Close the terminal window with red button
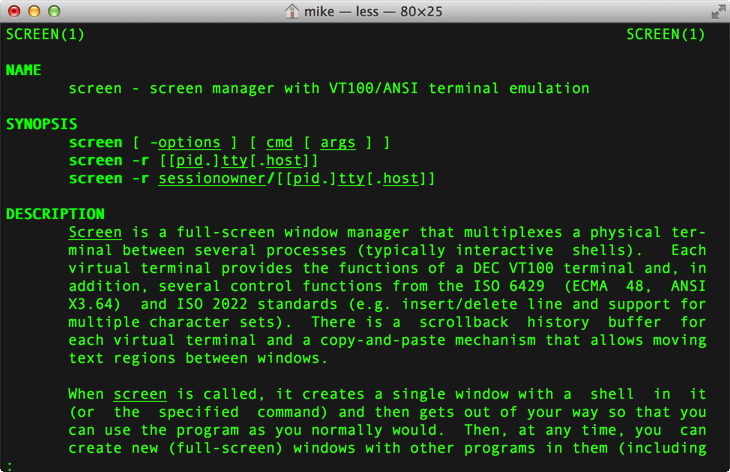The height and width of the screenshot is (472, 730). (x=14, y=11)
